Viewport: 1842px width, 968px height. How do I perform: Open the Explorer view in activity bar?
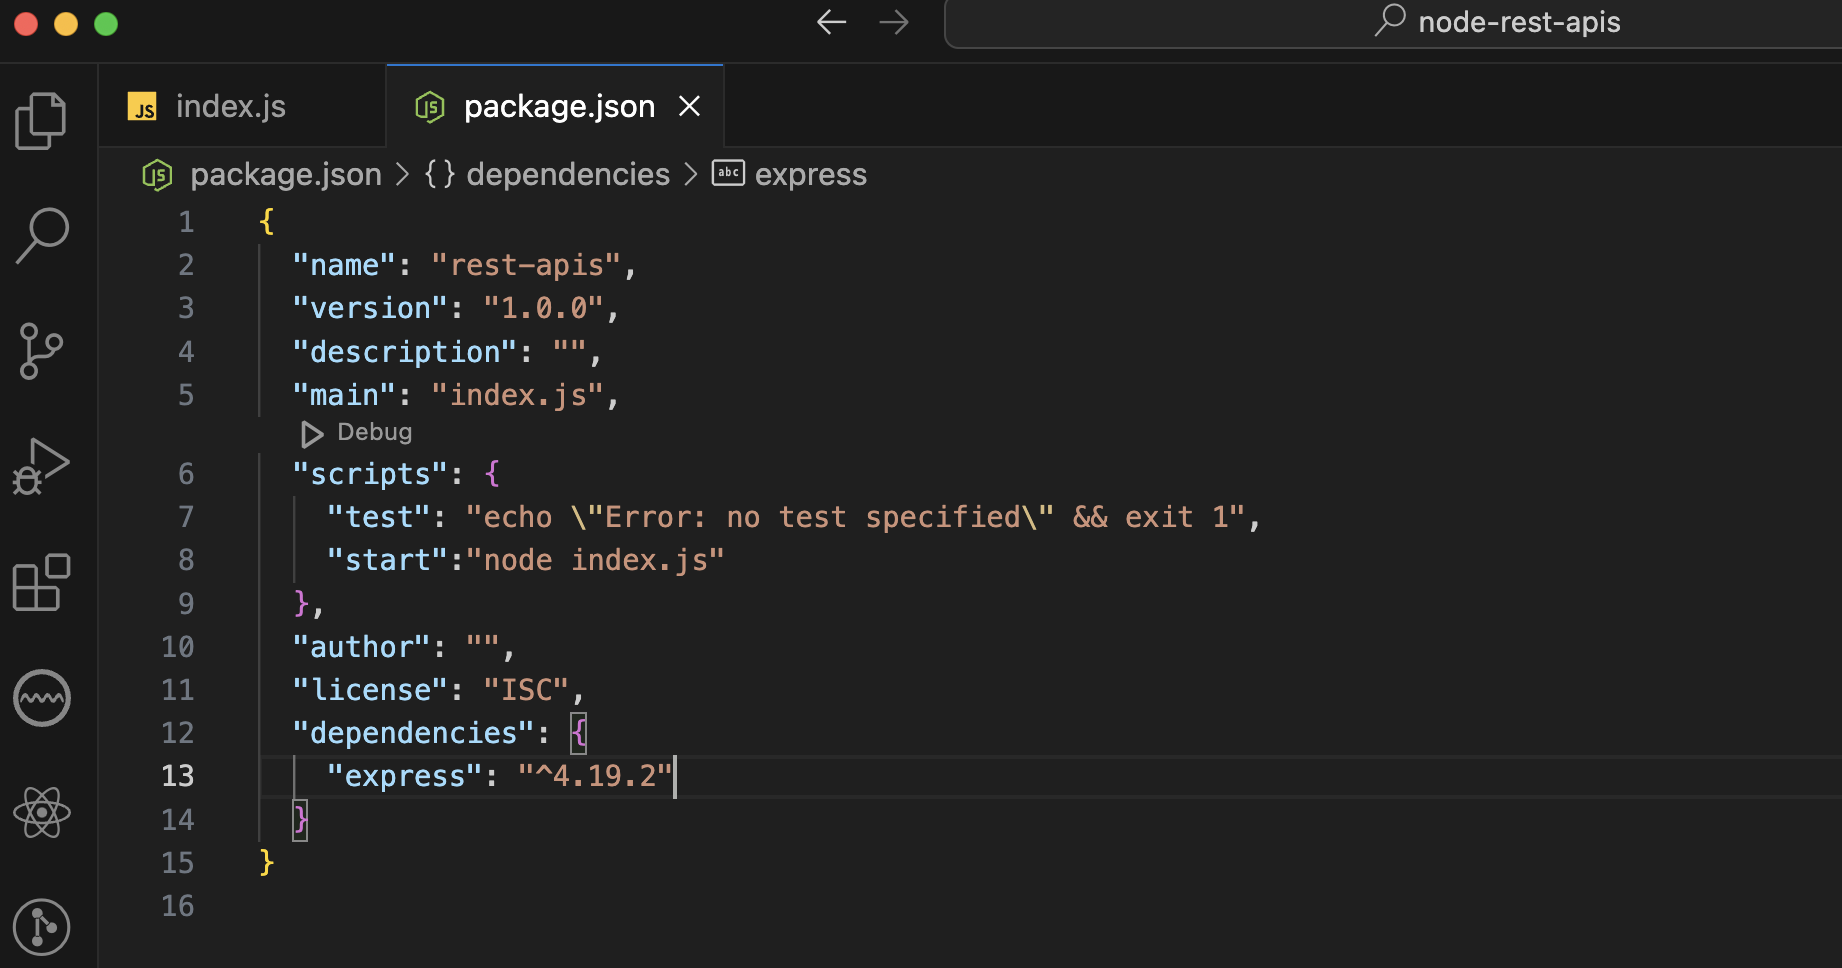(x=41, y=121)
